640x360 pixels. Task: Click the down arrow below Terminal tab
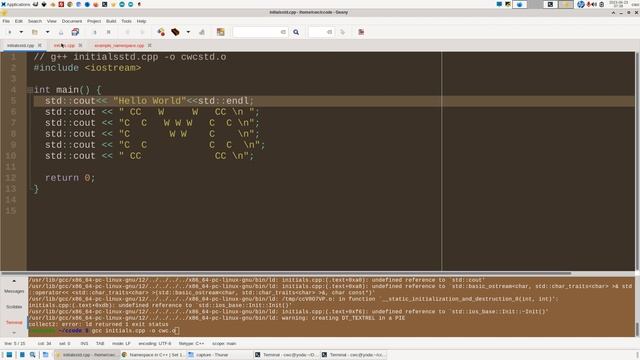tap(14, 333)
